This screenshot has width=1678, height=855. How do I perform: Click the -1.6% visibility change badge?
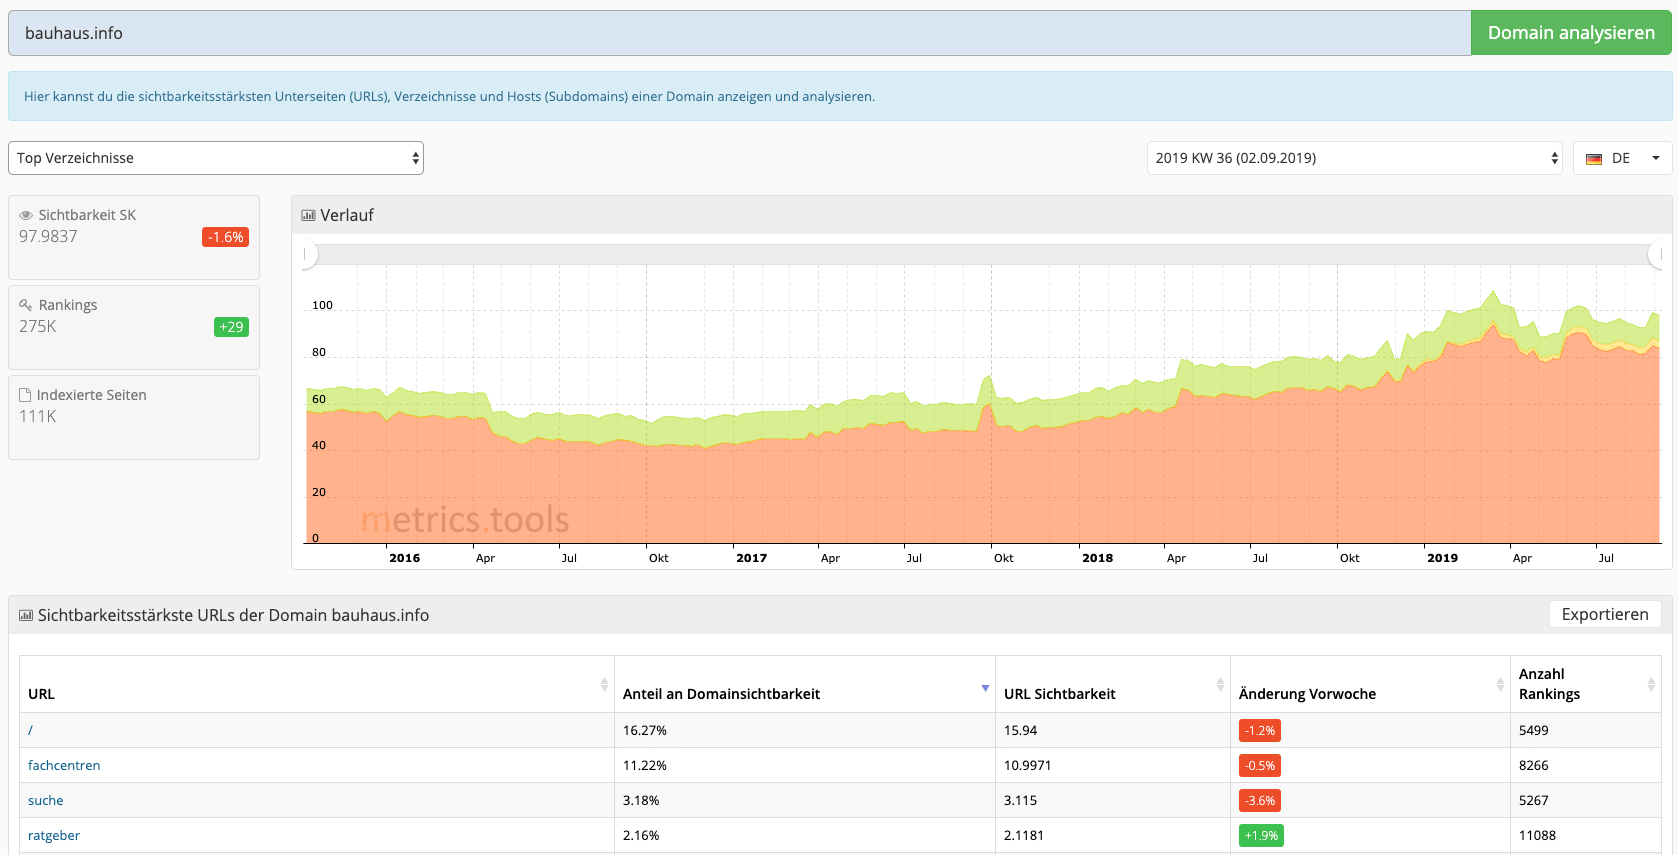[226, 237]
